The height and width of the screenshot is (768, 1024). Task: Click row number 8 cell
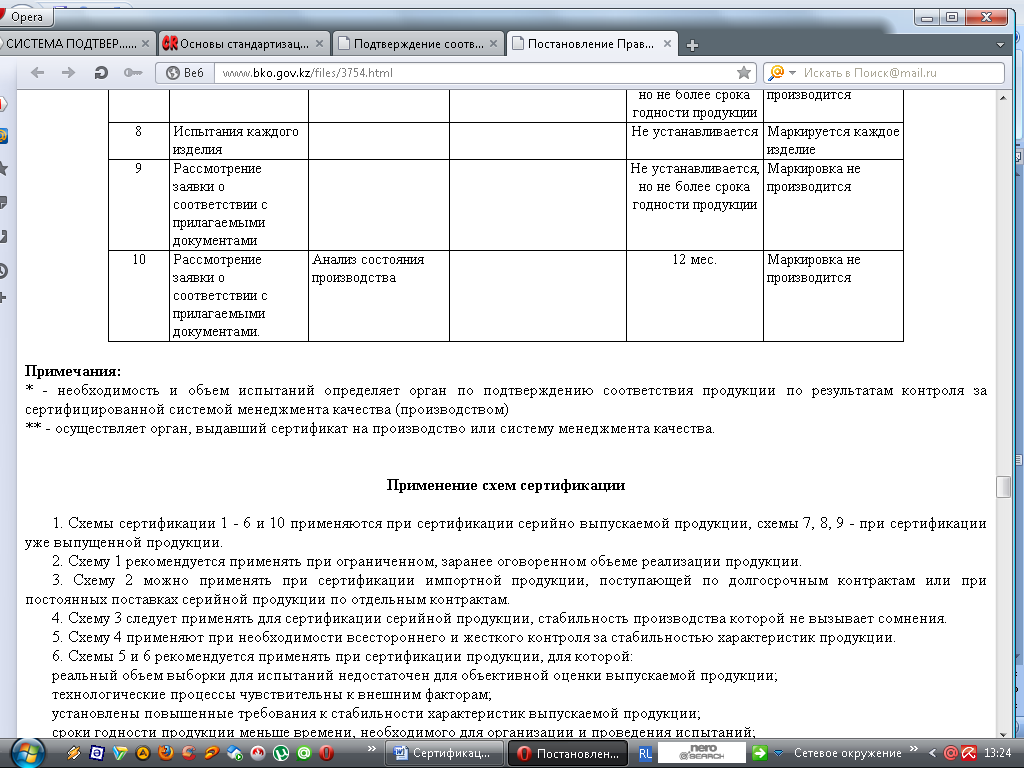pos(139,140)
